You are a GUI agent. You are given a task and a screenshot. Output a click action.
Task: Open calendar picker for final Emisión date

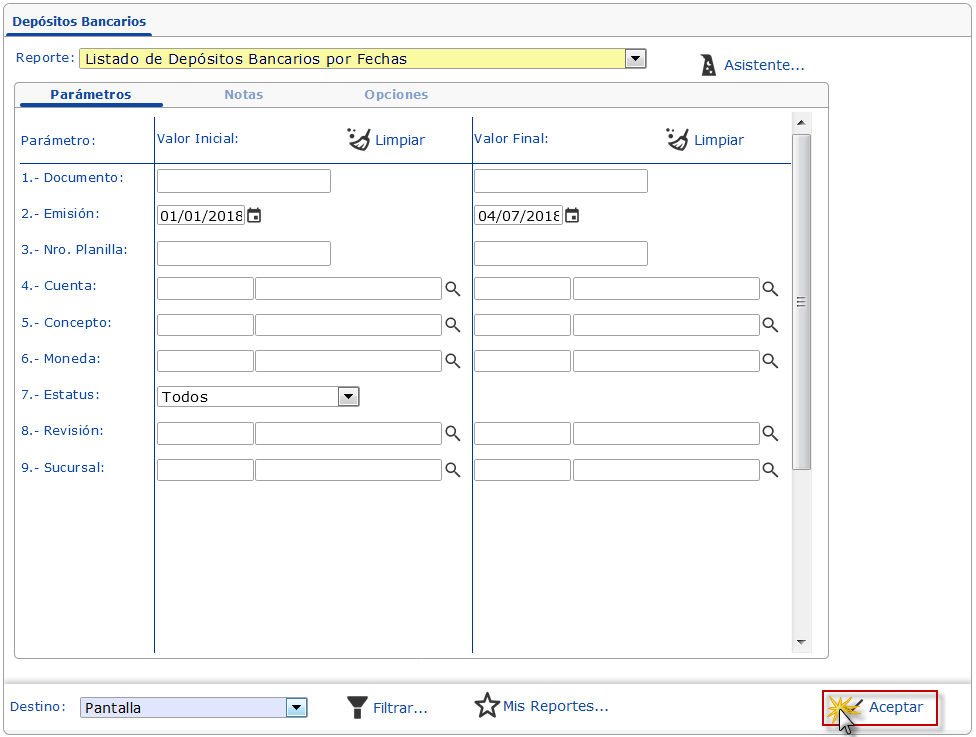[571, 216]
